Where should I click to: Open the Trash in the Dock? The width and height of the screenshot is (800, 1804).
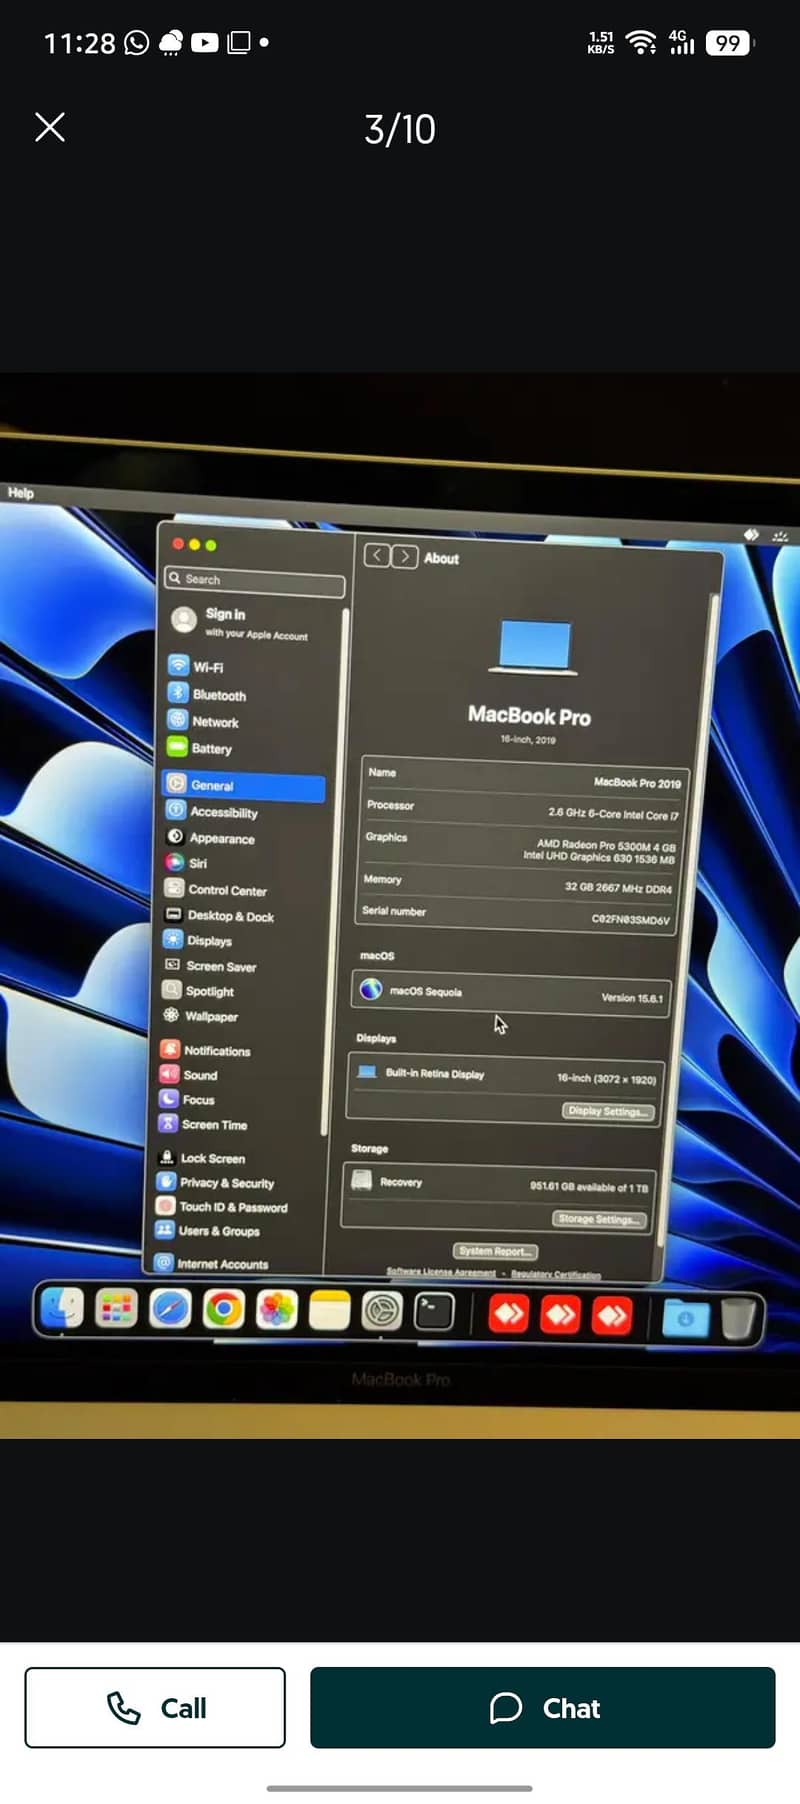[738, 1318]
